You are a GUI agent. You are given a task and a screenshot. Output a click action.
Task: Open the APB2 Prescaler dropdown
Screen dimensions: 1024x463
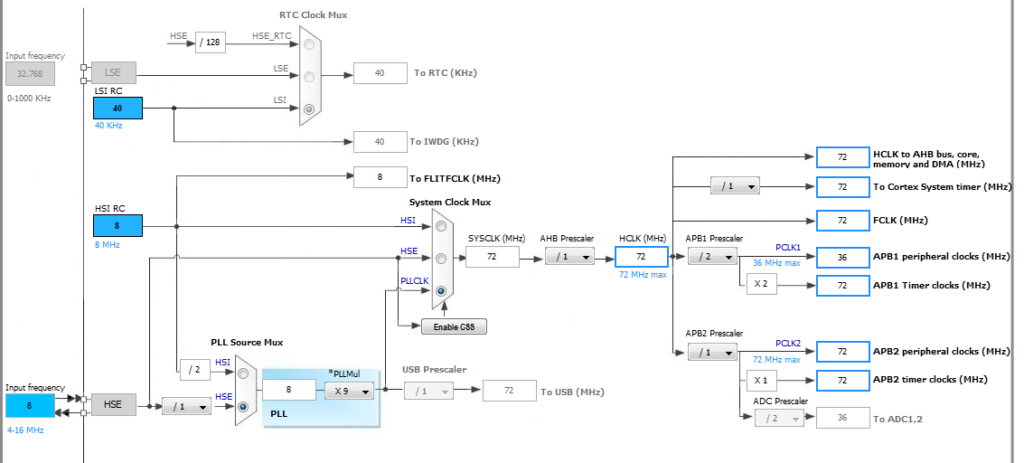(x=711, y=352)
